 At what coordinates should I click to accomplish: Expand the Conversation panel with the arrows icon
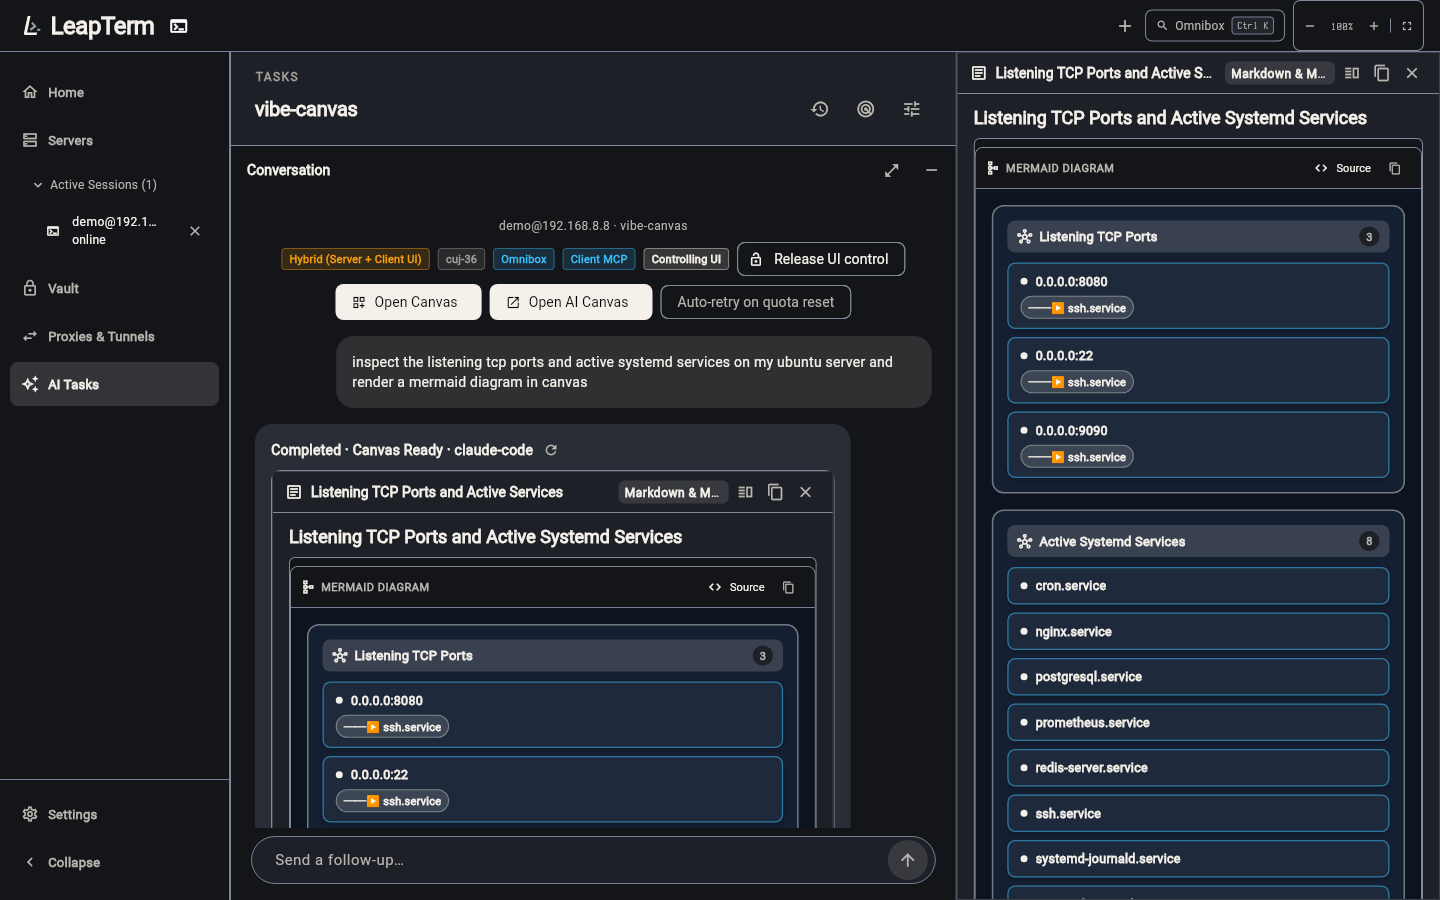892,170
